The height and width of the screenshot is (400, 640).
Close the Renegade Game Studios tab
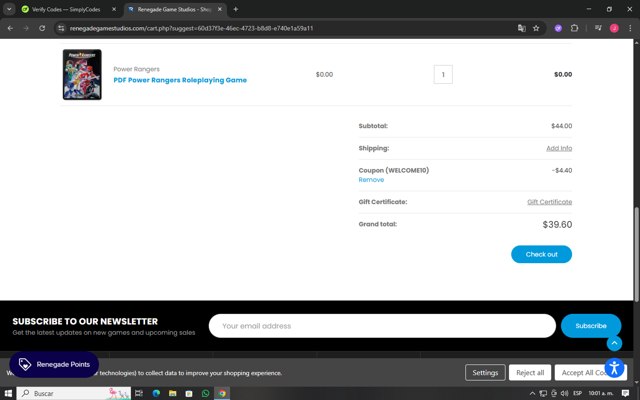coord(220,9)
